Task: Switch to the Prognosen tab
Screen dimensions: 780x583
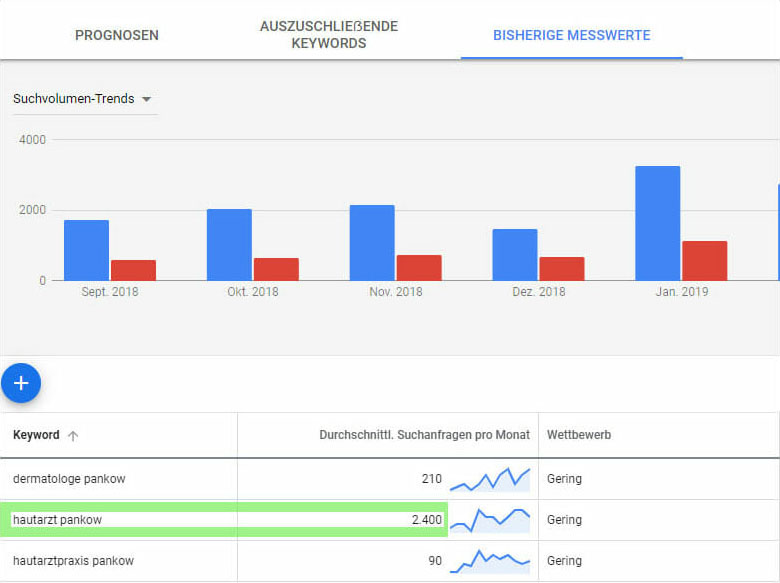Action: (117, 35)
